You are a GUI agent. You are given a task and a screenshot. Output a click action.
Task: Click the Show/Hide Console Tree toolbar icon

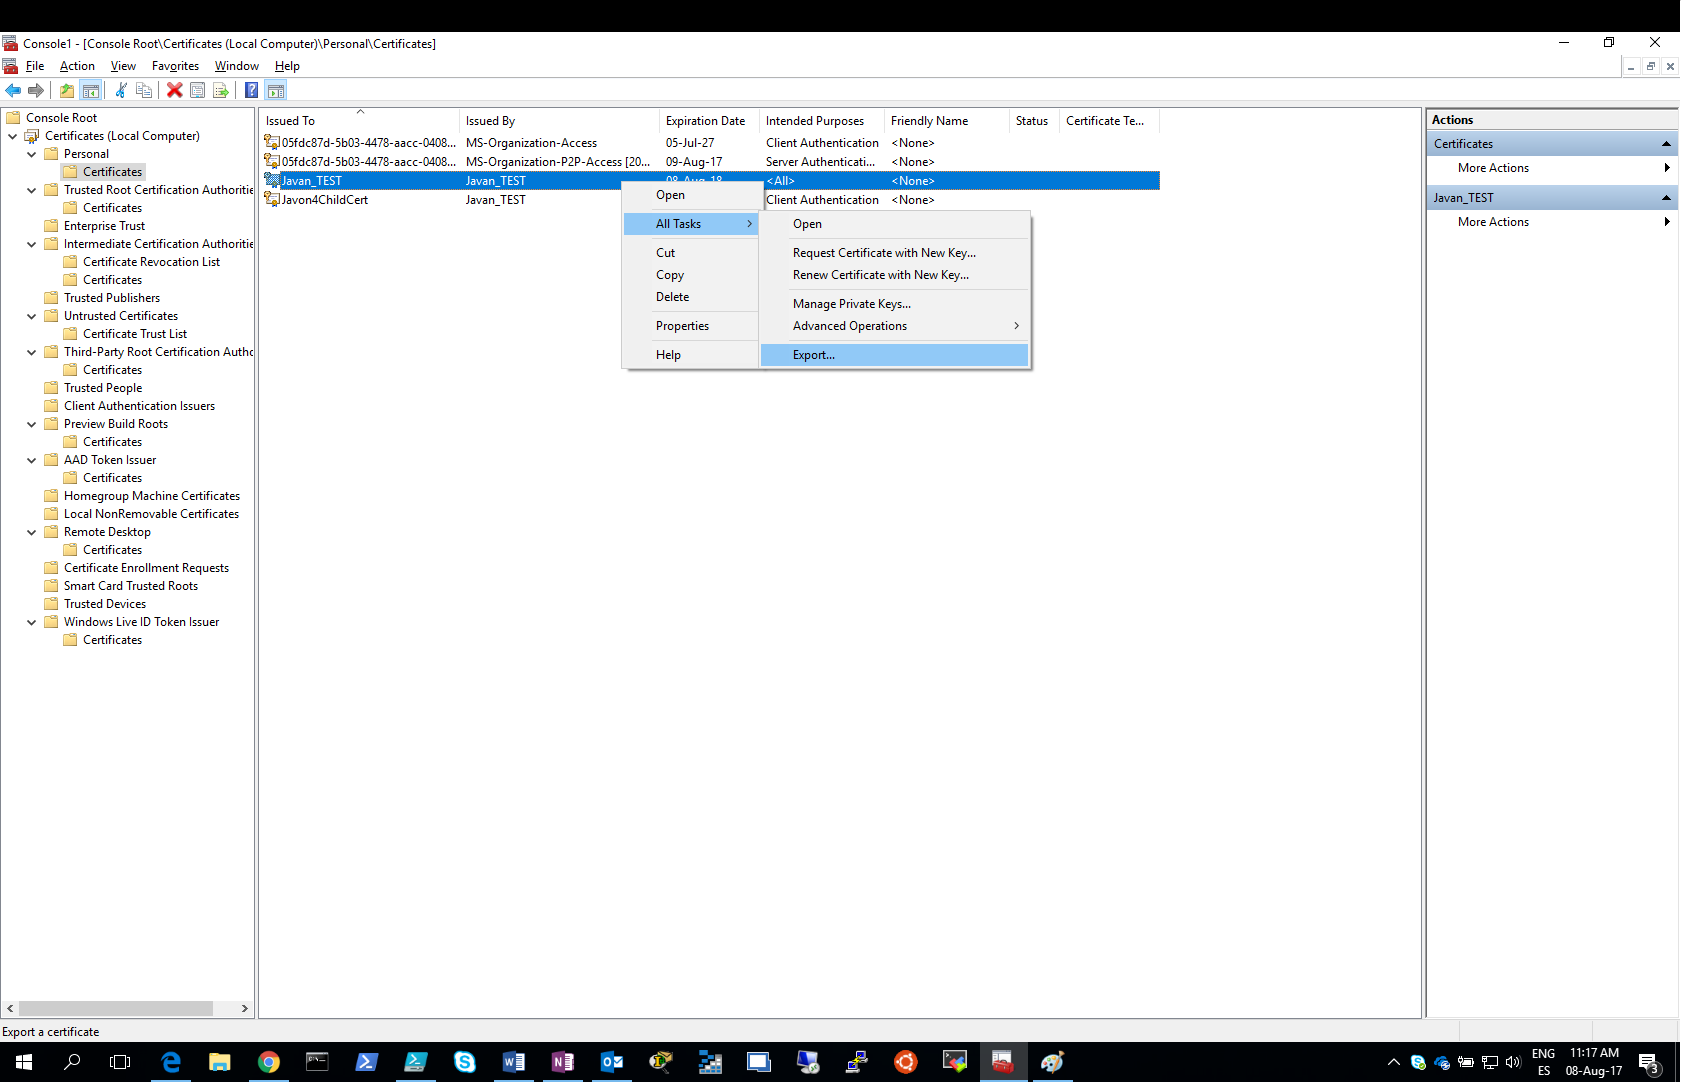[91, 90]
